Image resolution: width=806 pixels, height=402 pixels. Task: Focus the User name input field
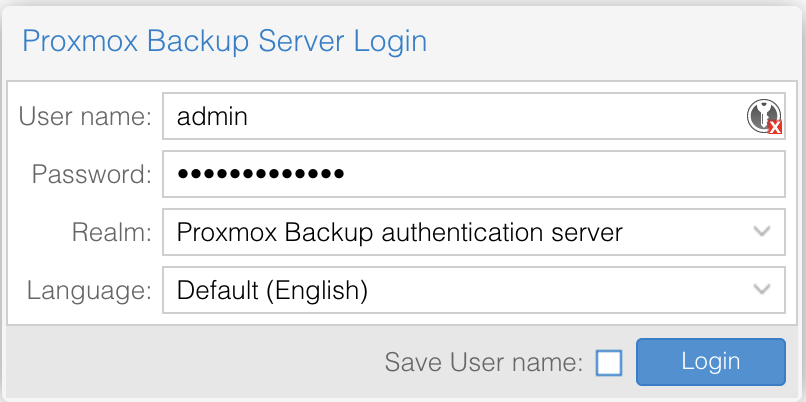[474, 116]
